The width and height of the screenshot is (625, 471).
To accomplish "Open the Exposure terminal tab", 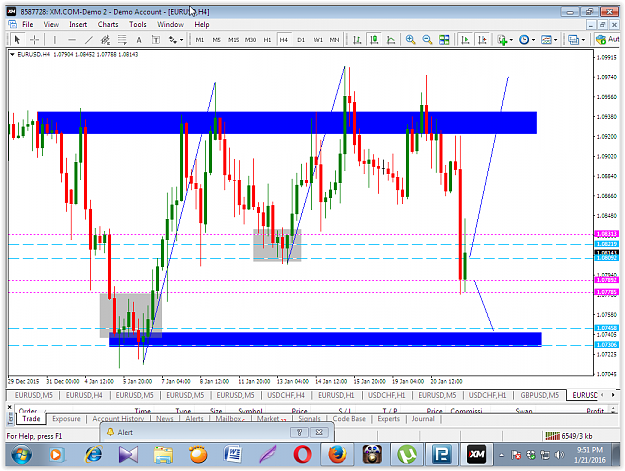I will pyautogui.click(x=66, y=419).
